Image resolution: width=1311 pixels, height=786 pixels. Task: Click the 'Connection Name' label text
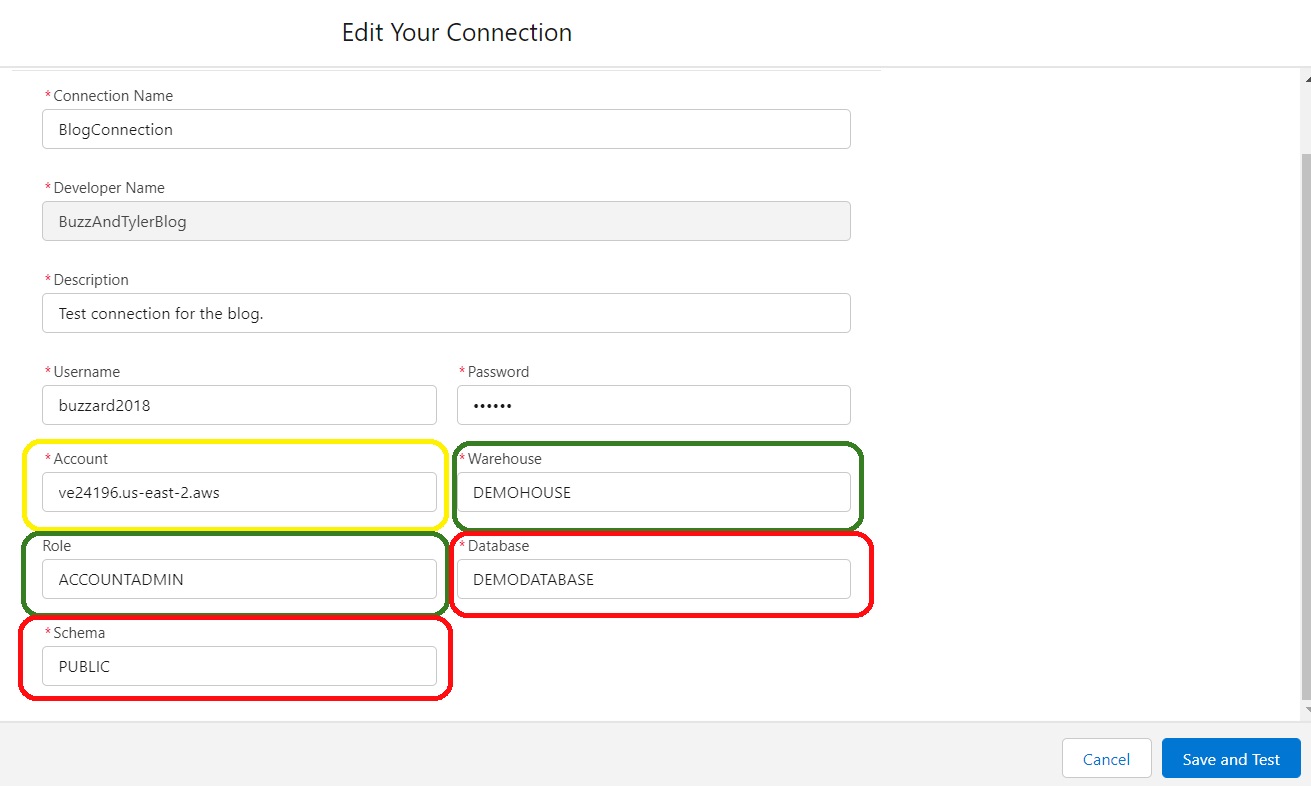coord(112,96)
